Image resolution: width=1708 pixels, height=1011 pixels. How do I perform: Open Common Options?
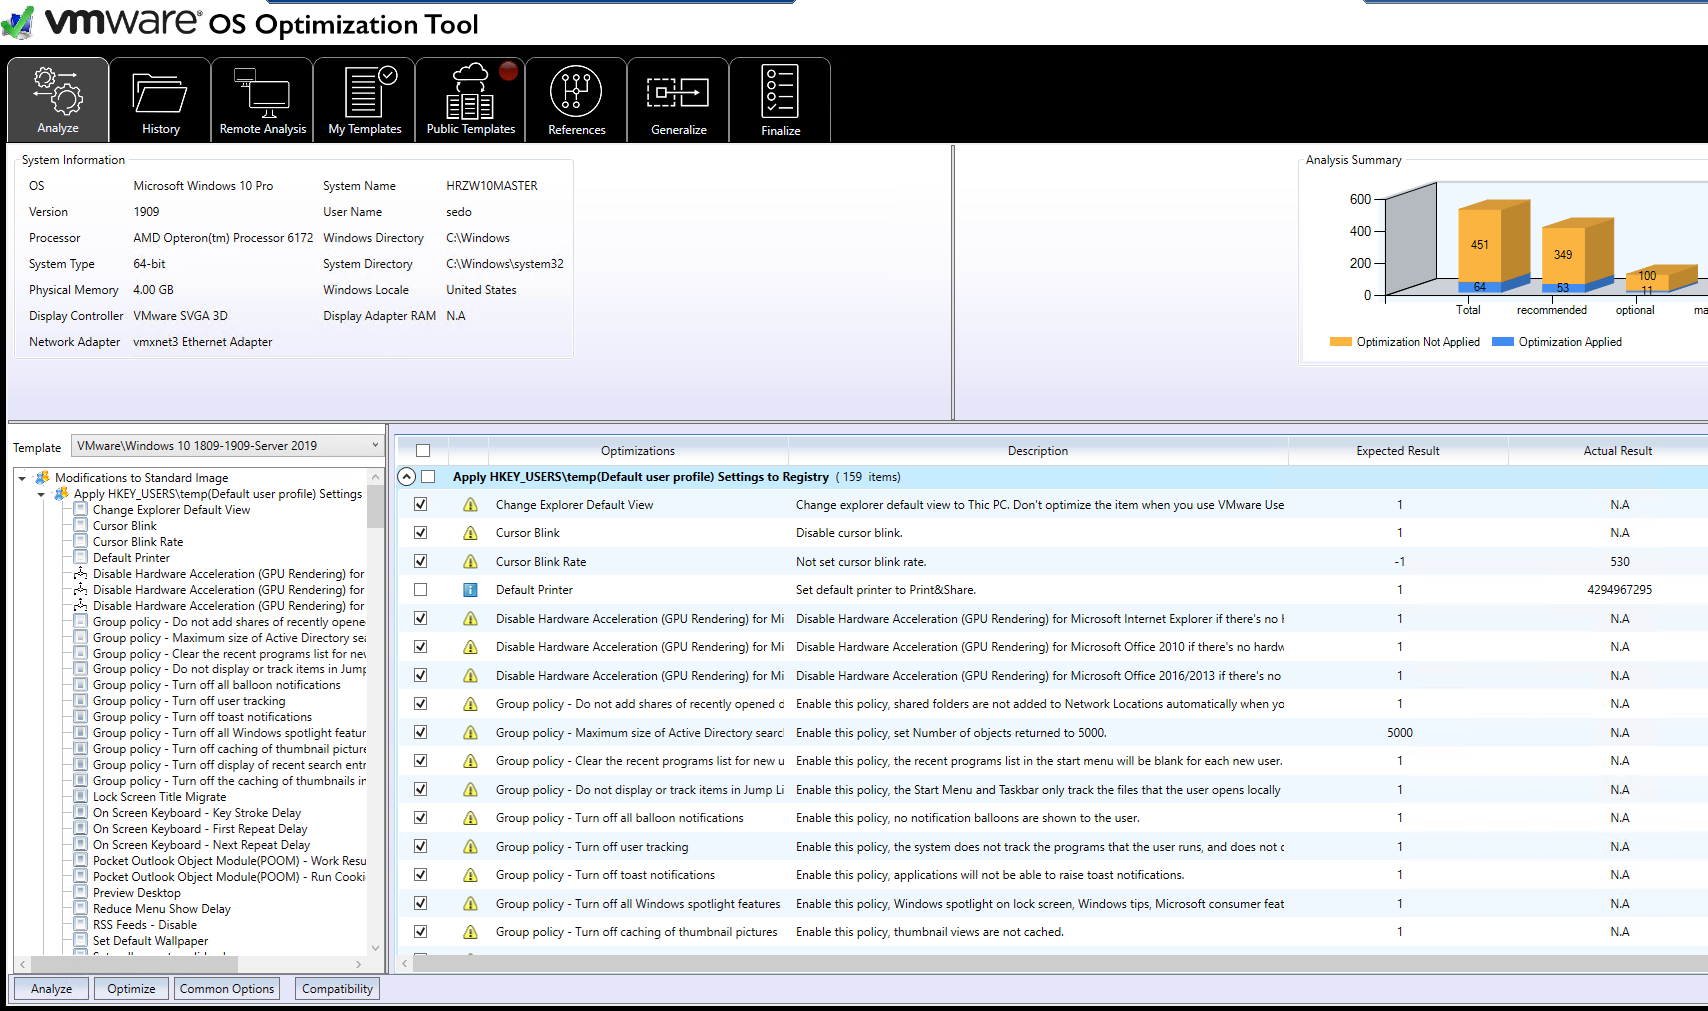pos(227,989)
